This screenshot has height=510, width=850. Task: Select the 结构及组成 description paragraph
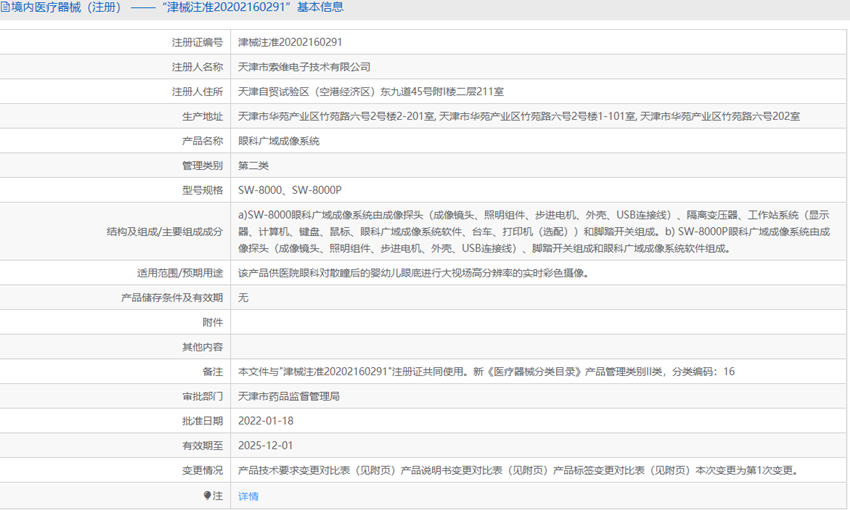534,232
